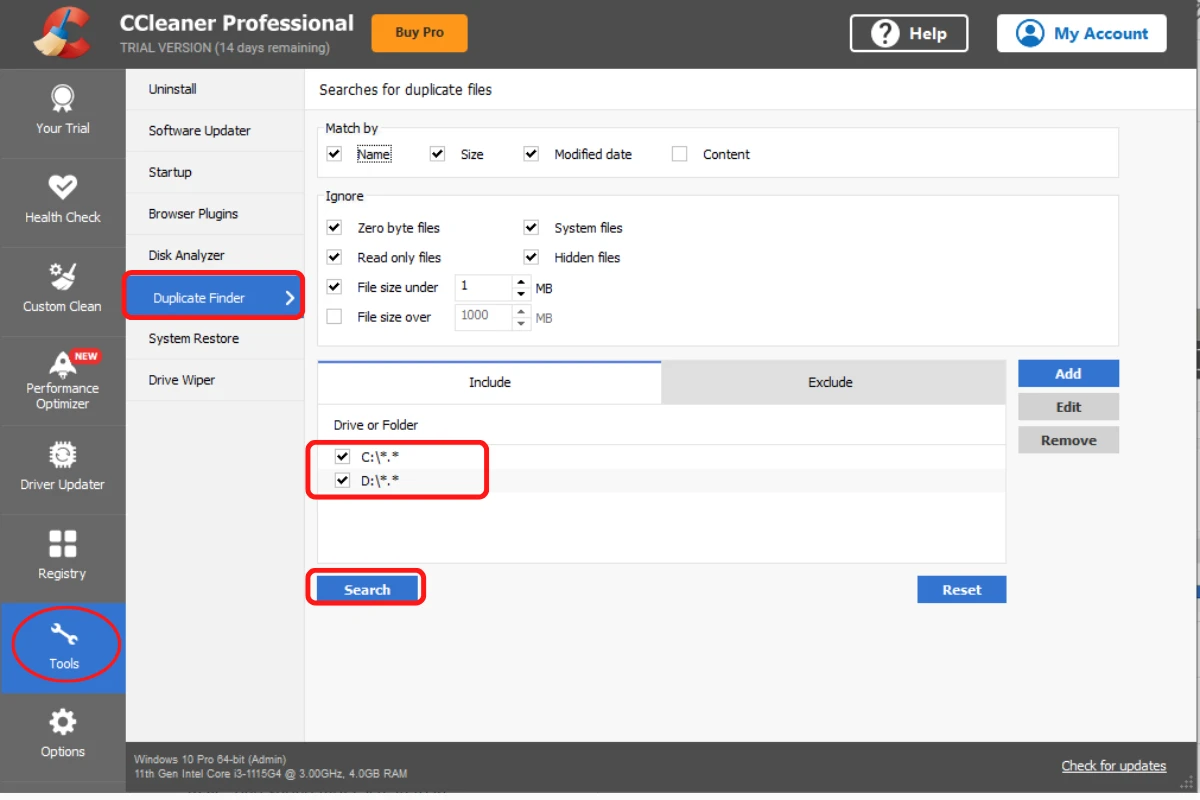The height and width of the screenshot is (800, 1200).
Task: Click Edit button
Action: pos(1068,407)
